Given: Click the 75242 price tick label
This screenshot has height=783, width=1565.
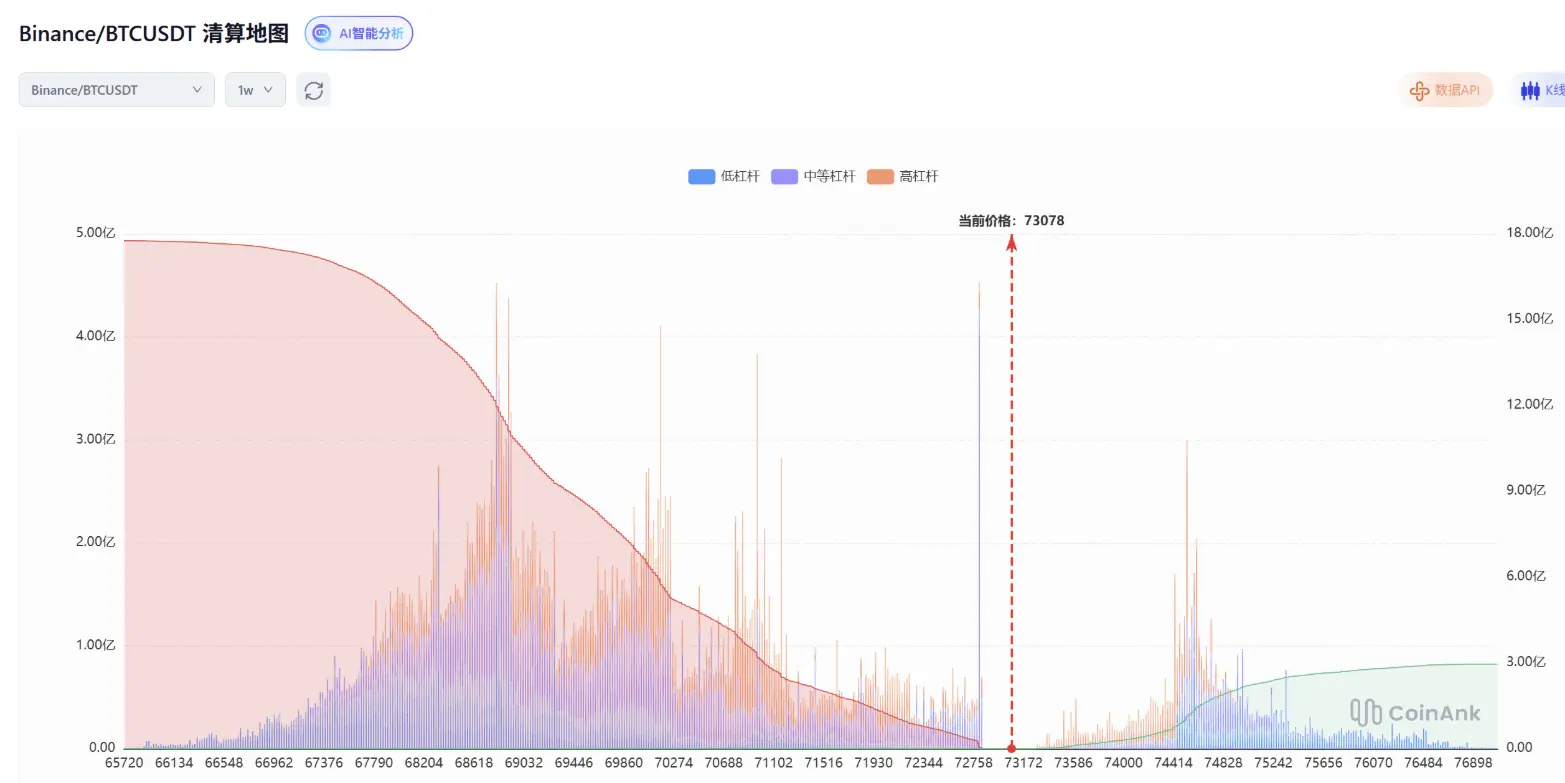Looking at the screenshot, I should (x=1273, y=763).
